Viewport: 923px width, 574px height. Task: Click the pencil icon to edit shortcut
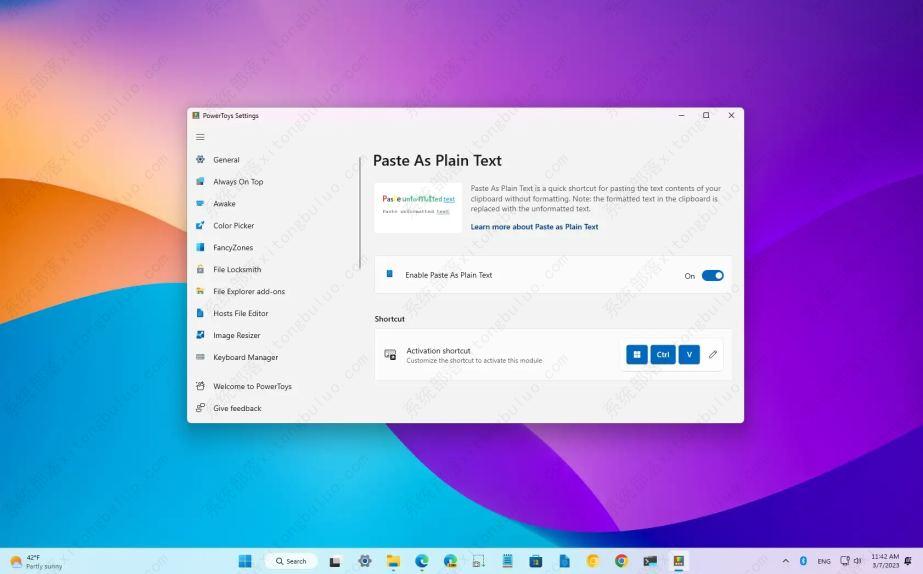713,355
